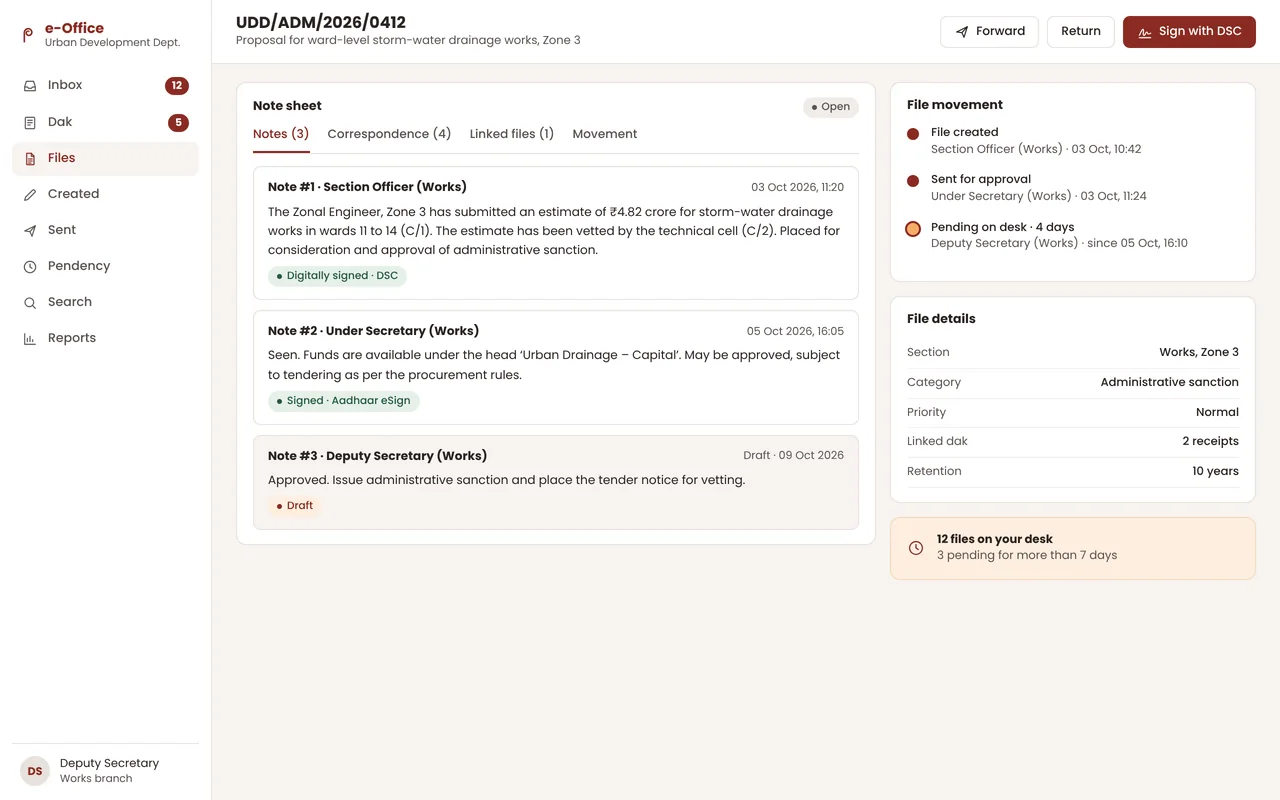Sign the file with DSC
The image size is (1280, 800).
(x=1189, y=32)
